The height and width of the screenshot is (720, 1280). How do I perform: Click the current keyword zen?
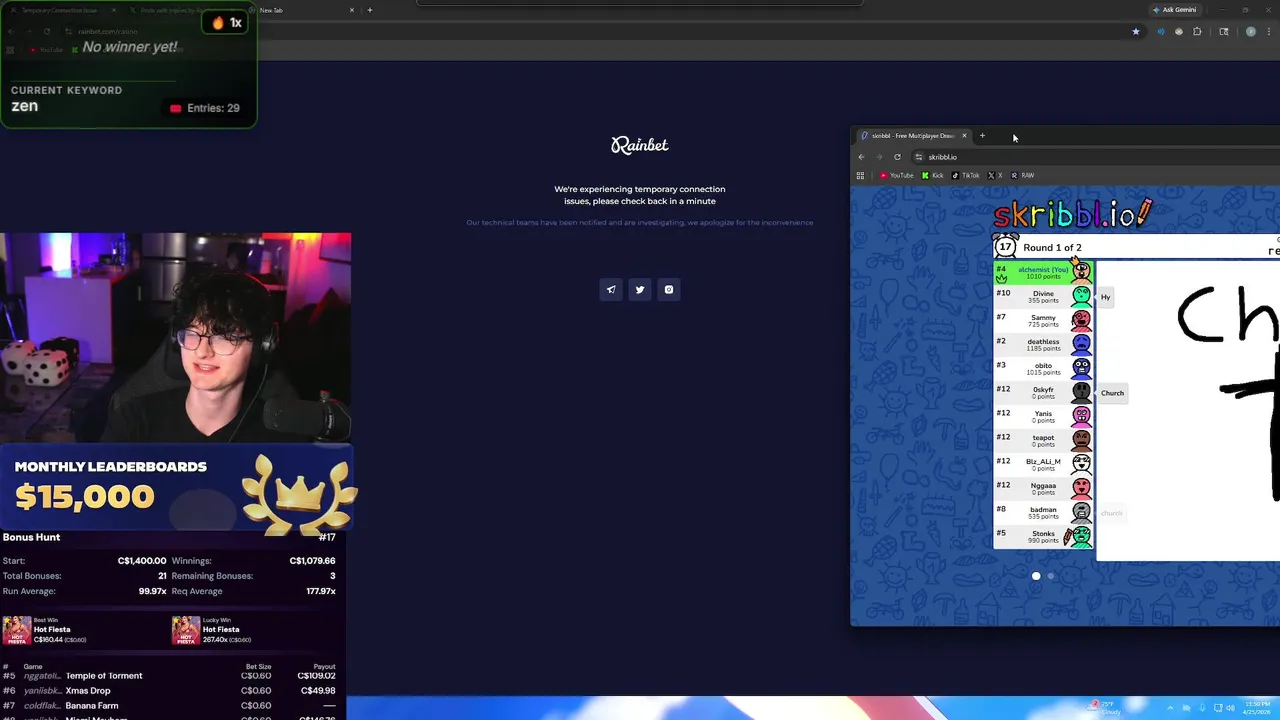click(x=24, y=106)
